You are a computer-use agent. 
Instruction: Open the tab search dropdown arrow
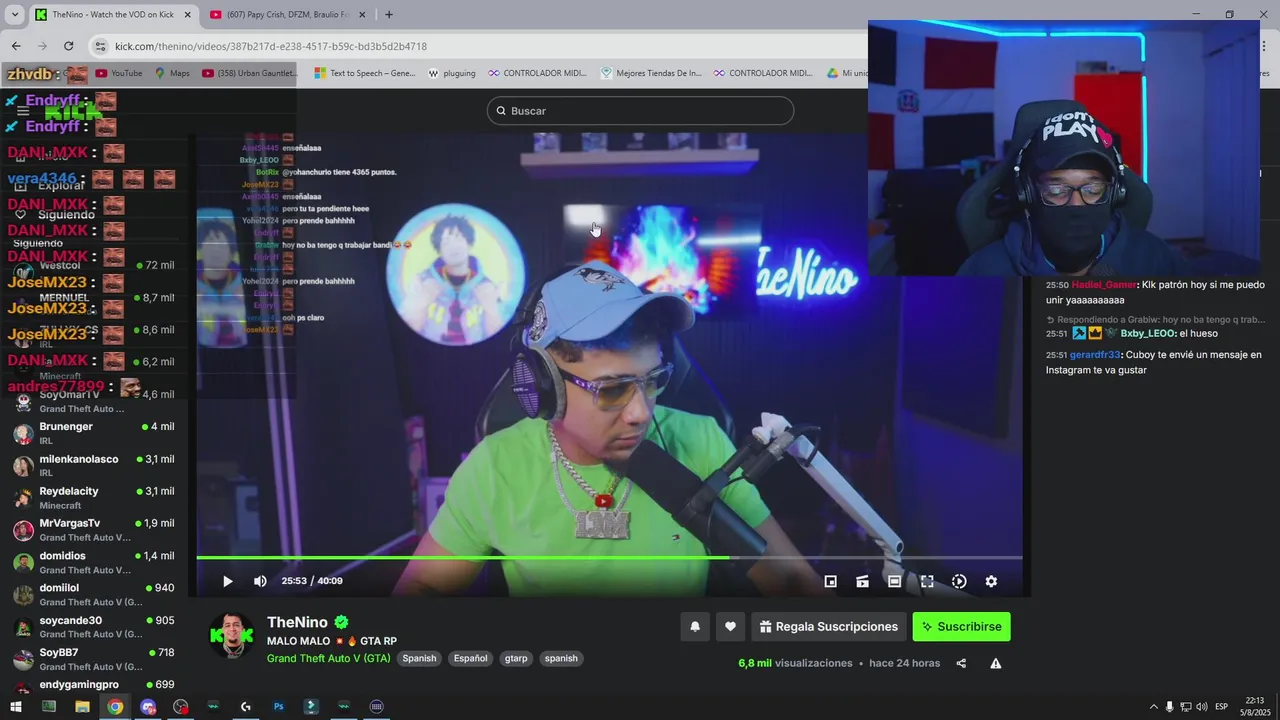14,15
